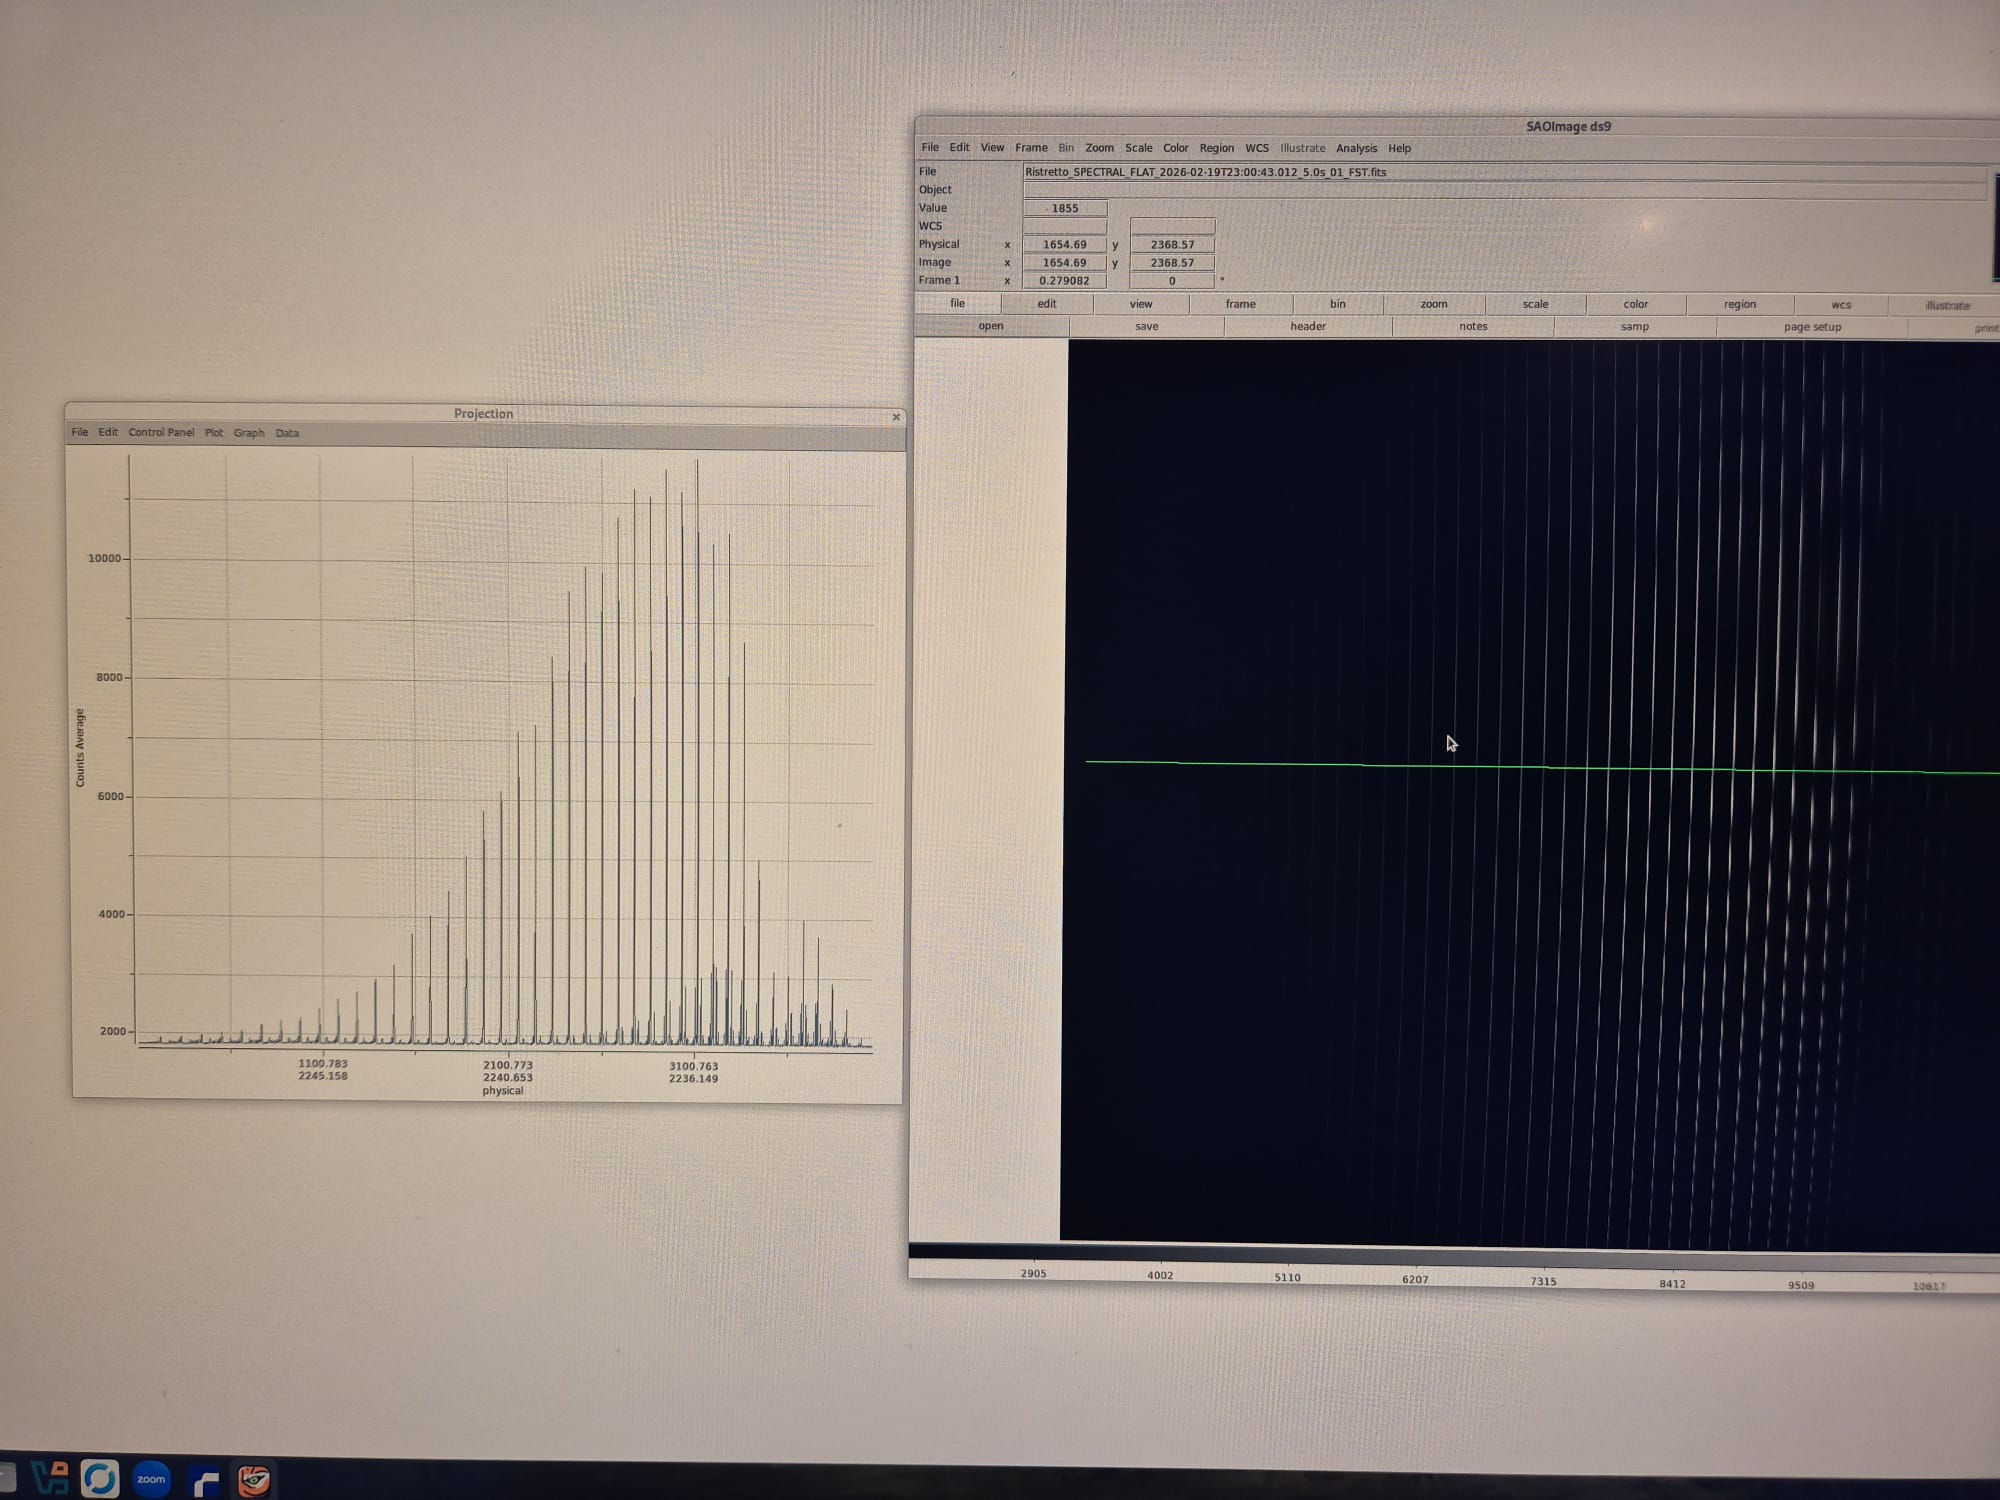Click the 'page setup' button in ds9

(x=1812, y=327)
